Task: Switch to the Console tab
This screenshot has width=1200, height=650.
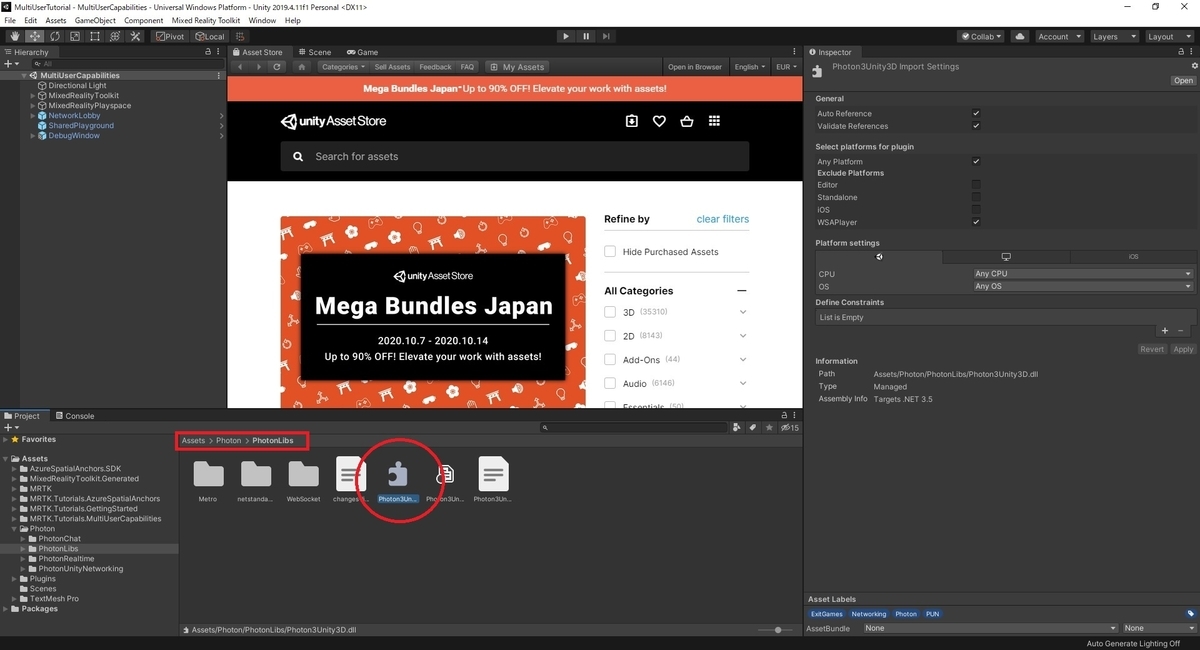Action: (x=74, y=416)
